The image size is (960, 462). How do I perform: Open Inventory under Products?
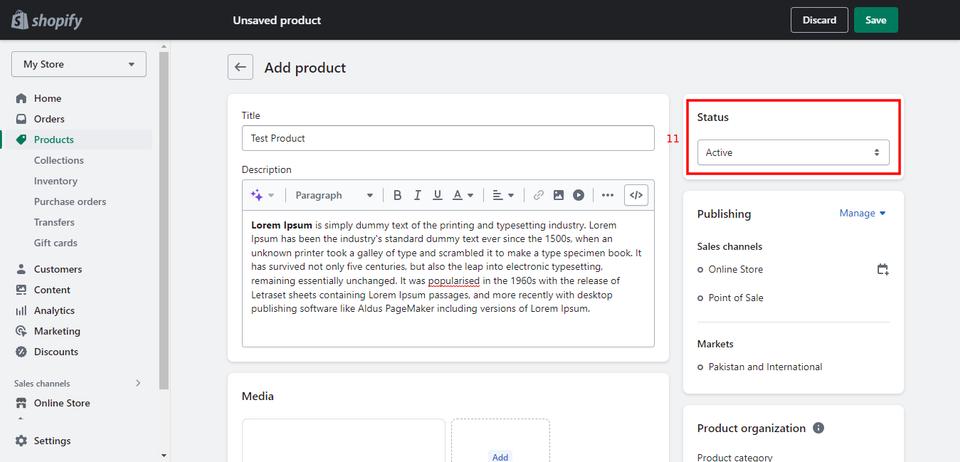(56, 181)
